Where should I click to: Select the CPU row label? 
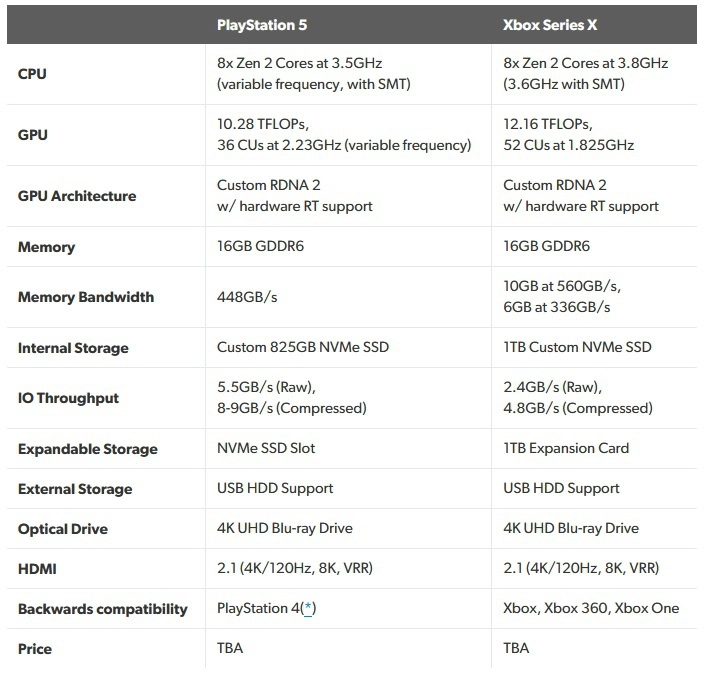[33, 73]
